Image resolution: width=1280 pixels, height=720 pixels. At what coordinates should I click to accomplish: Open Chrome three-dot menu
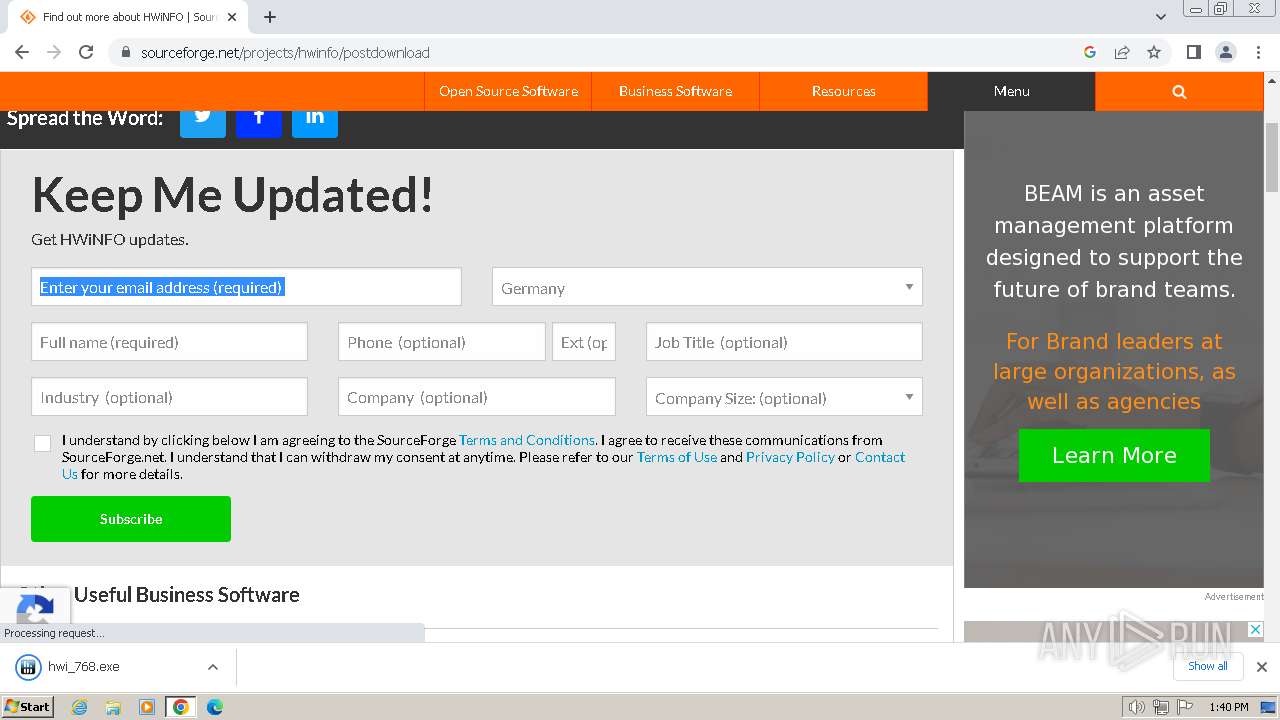point(1258,52)
